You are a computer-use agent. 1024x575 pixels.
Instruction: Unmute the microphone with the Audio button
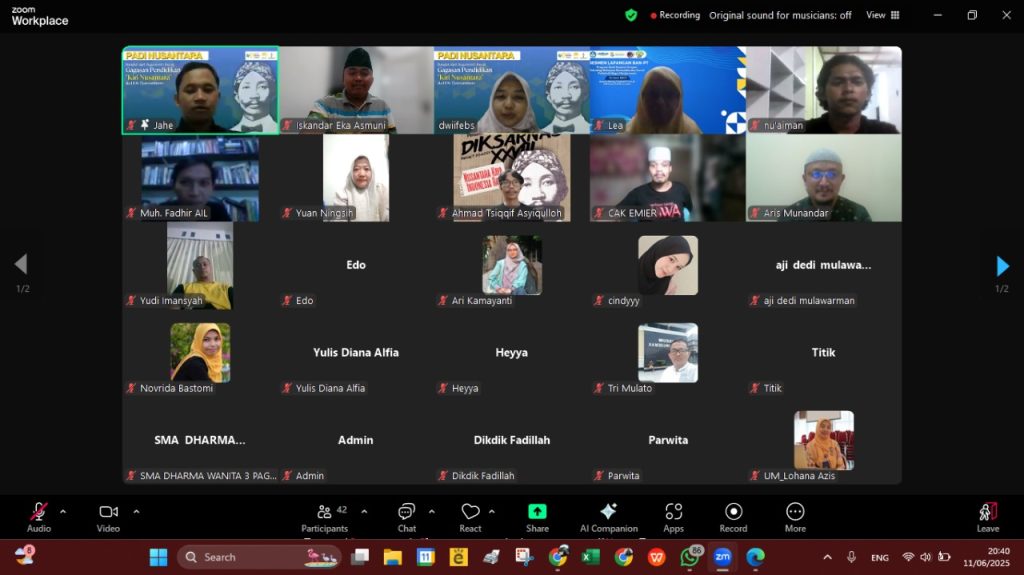click(39, 517)
